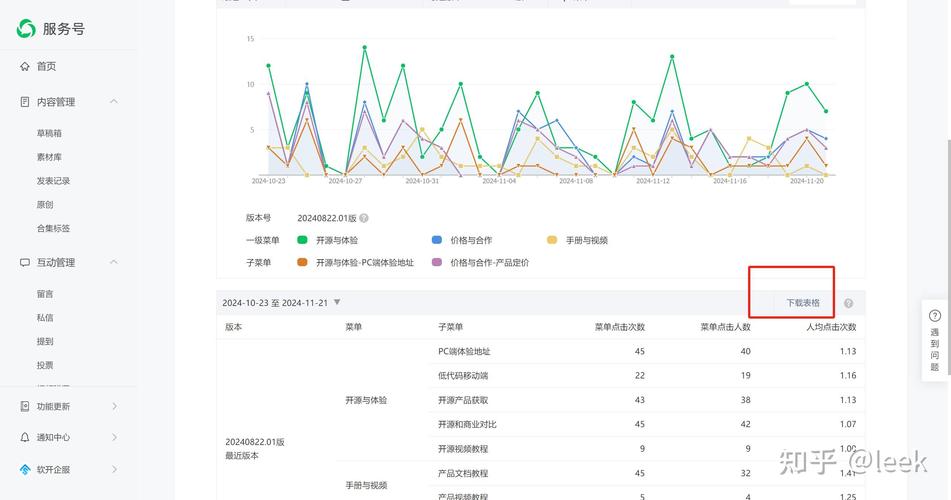
Task: Open 草稿箱 in the sidebar menu
Action: (49, 133)
